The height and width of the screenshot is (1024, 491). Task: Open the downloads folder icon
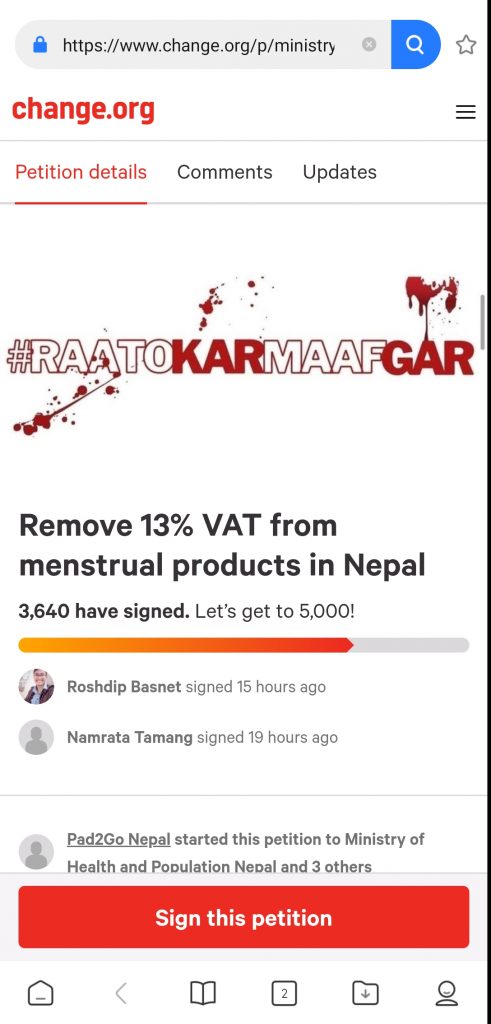coord(365,993)
